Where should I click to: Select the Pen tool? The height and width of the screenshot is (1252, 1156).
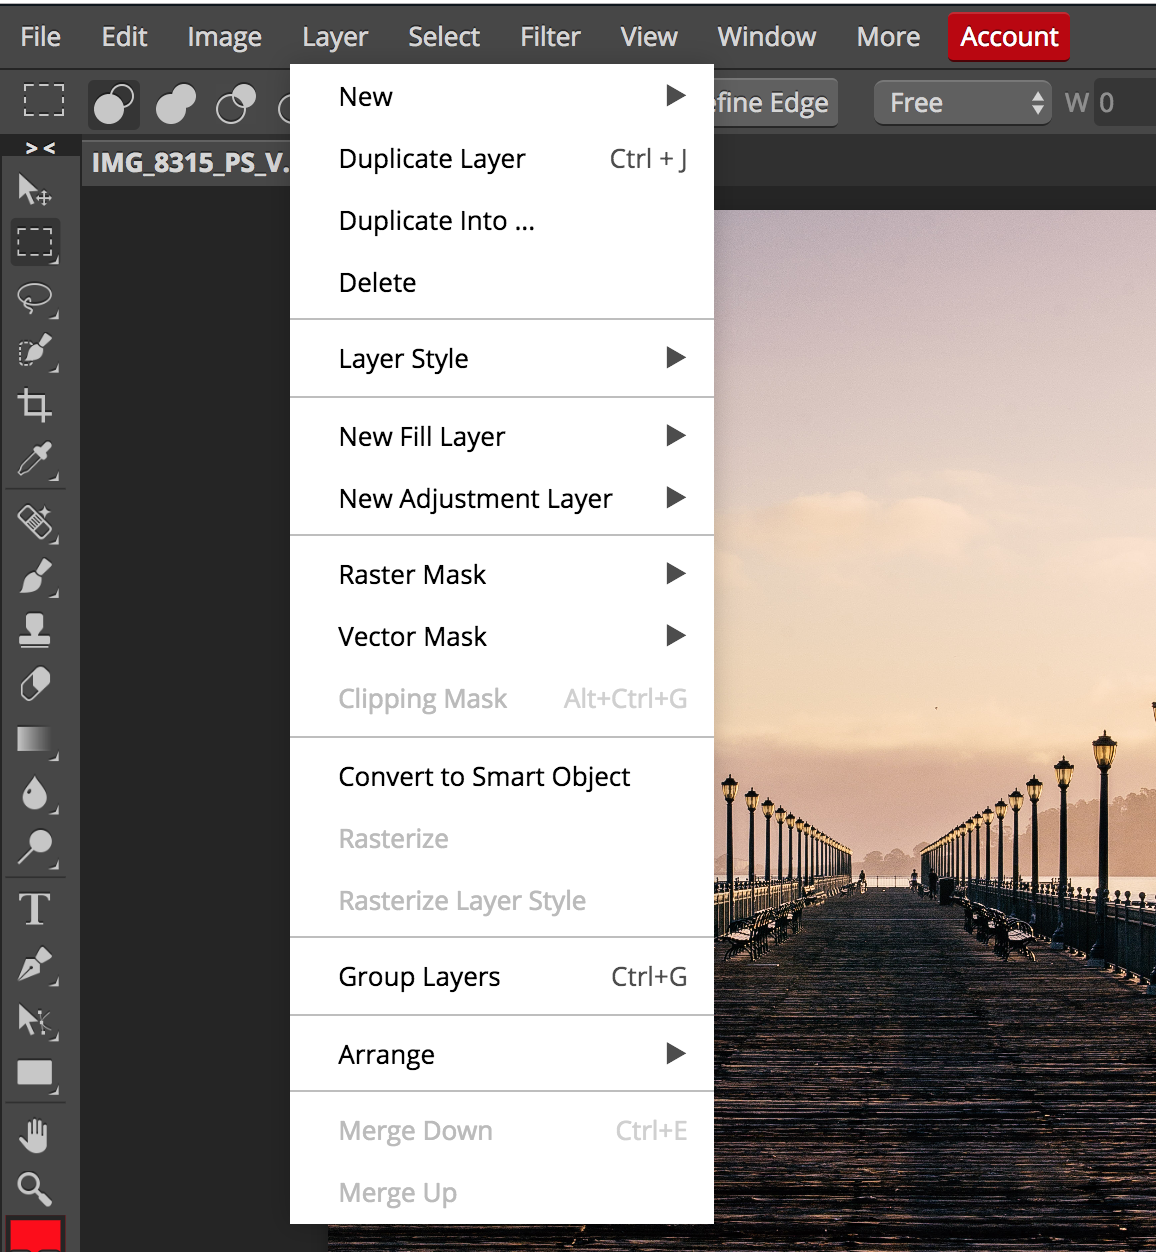pos(35,963)
